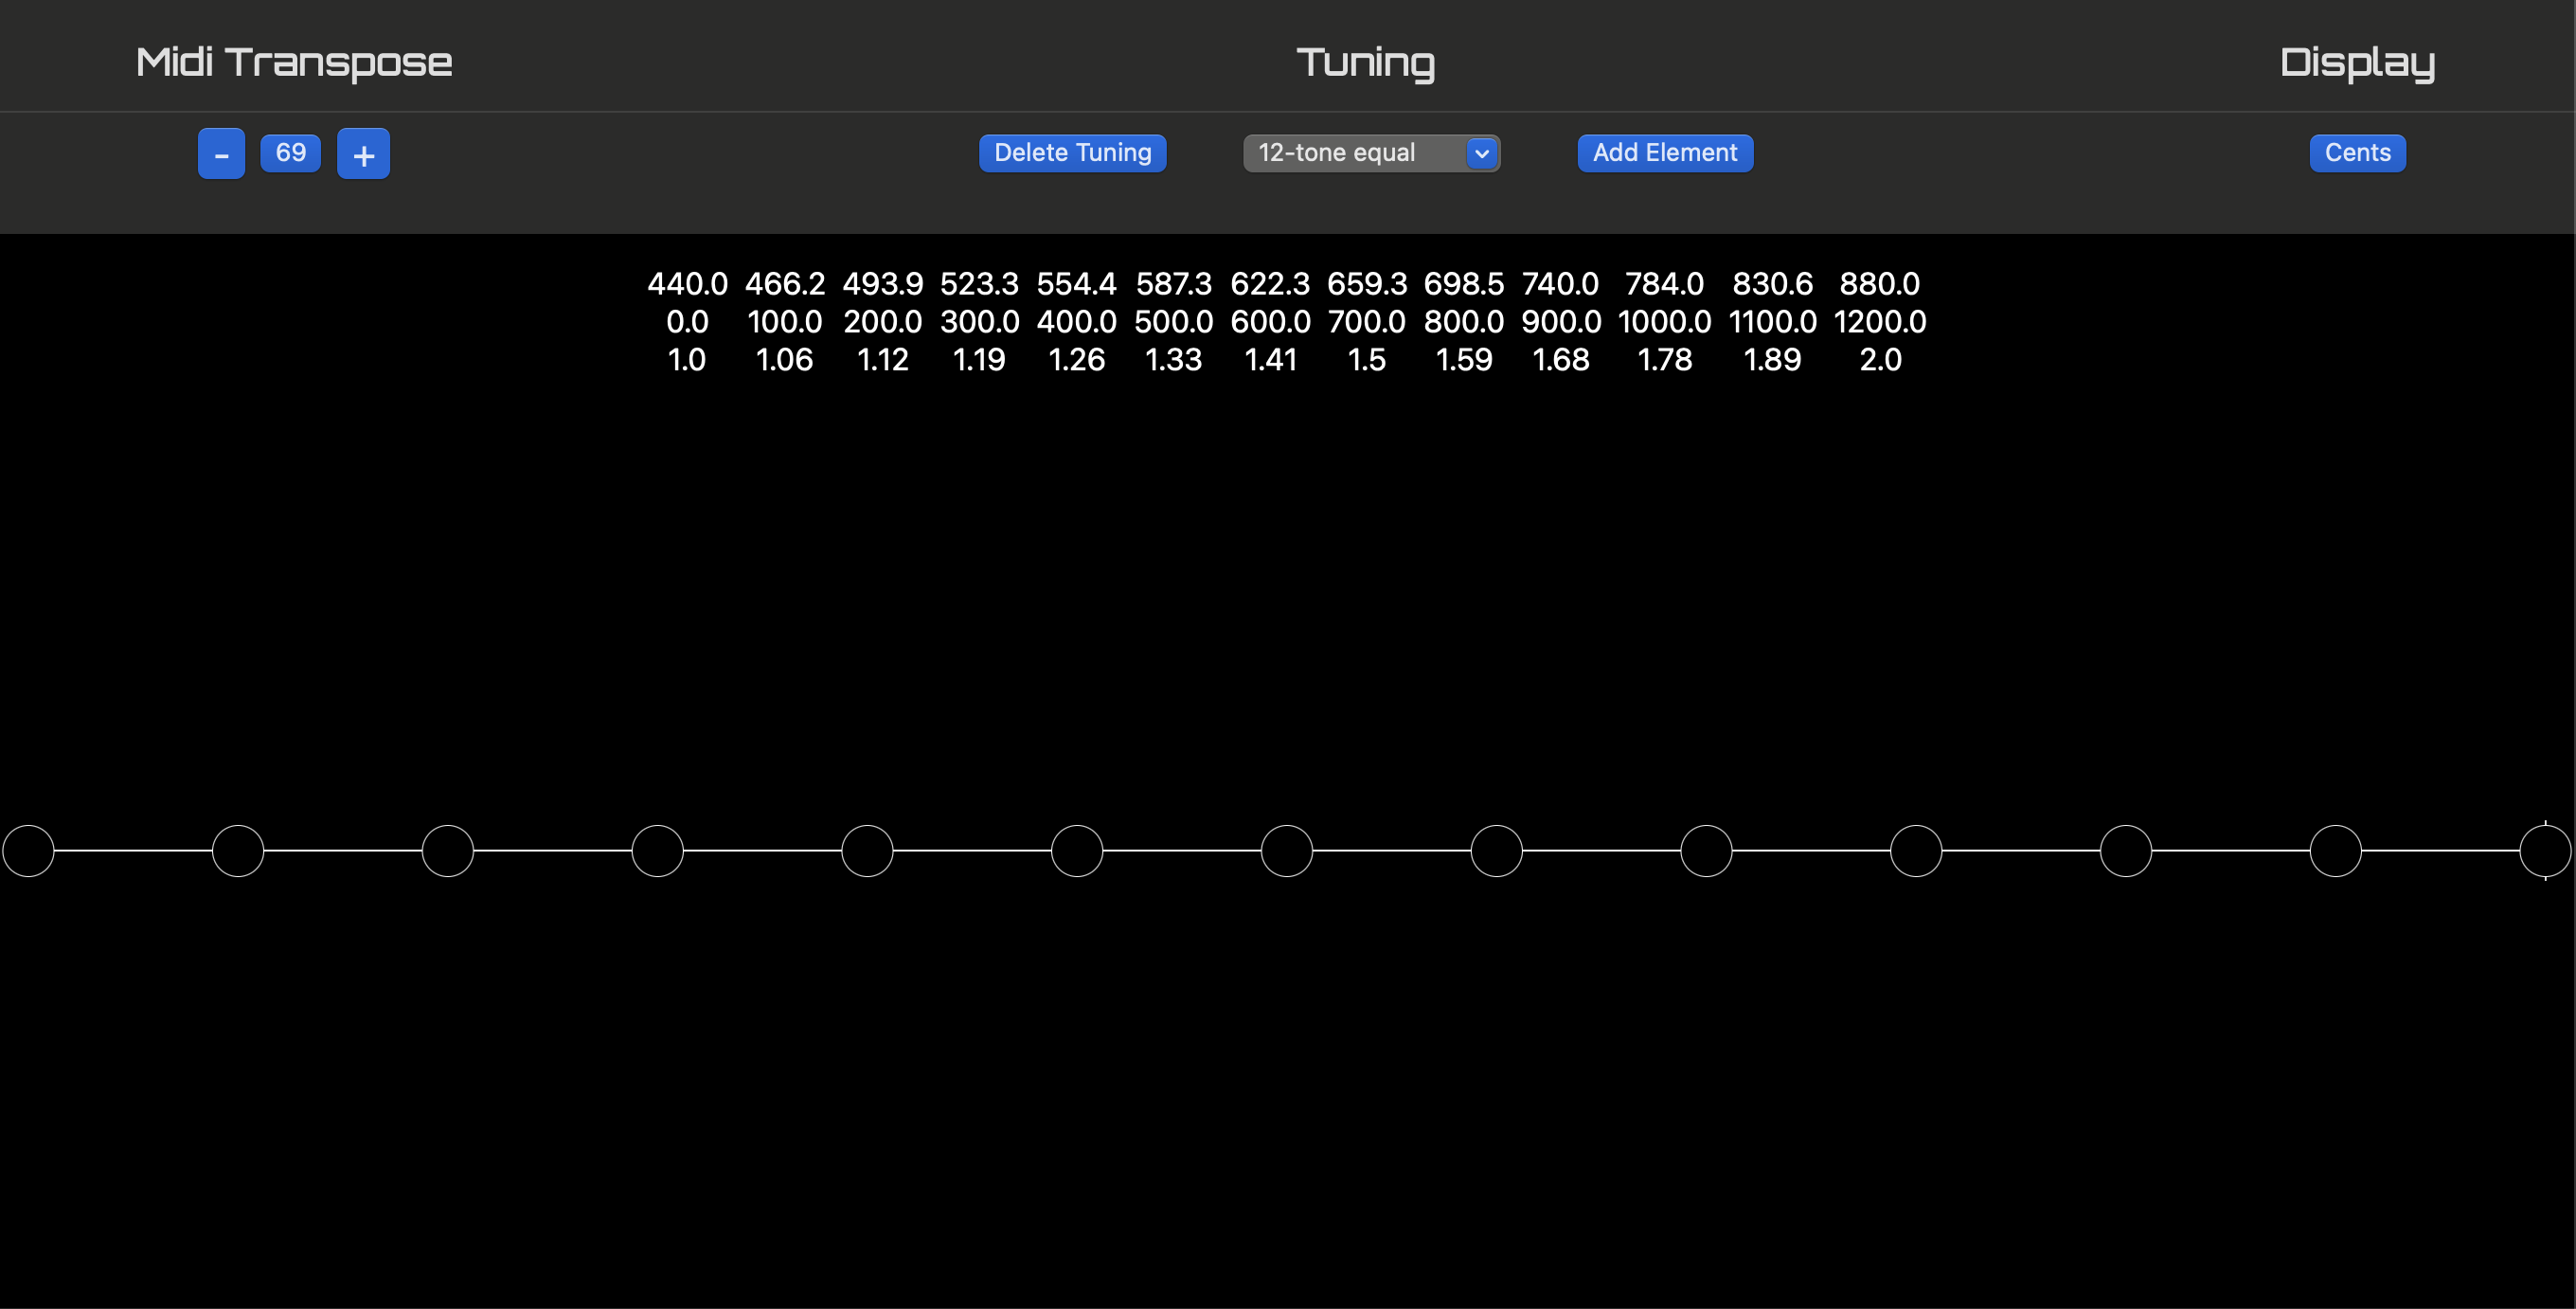Screen dimensions: 2576x1309
Task: Click the 1.89 ratio value
Action: 1772,360
